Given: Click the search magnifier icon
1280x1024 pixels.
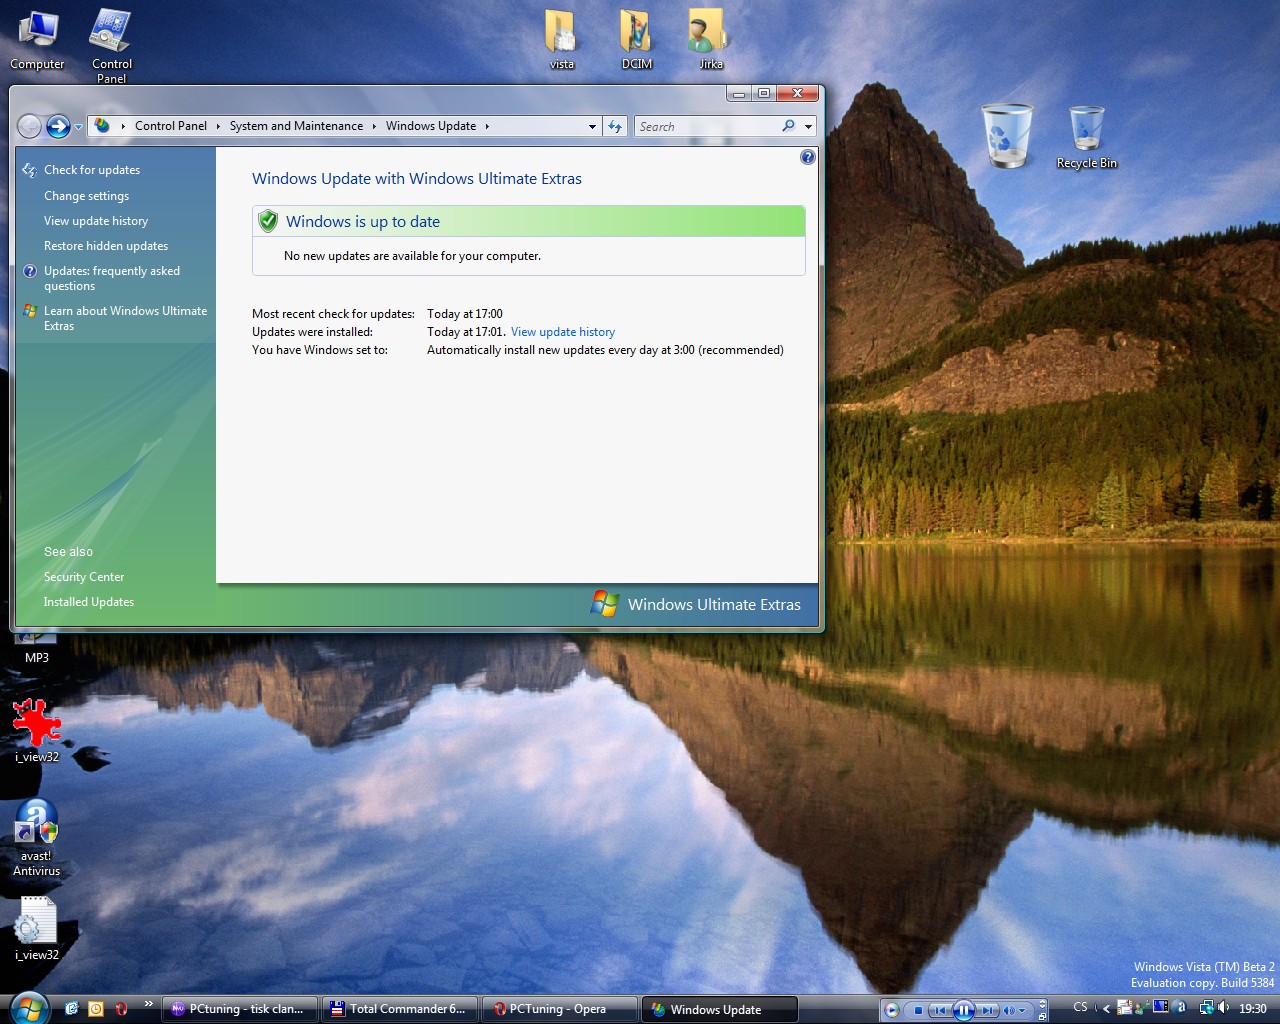Looking at the screenshot, I should tap(788, 126).
